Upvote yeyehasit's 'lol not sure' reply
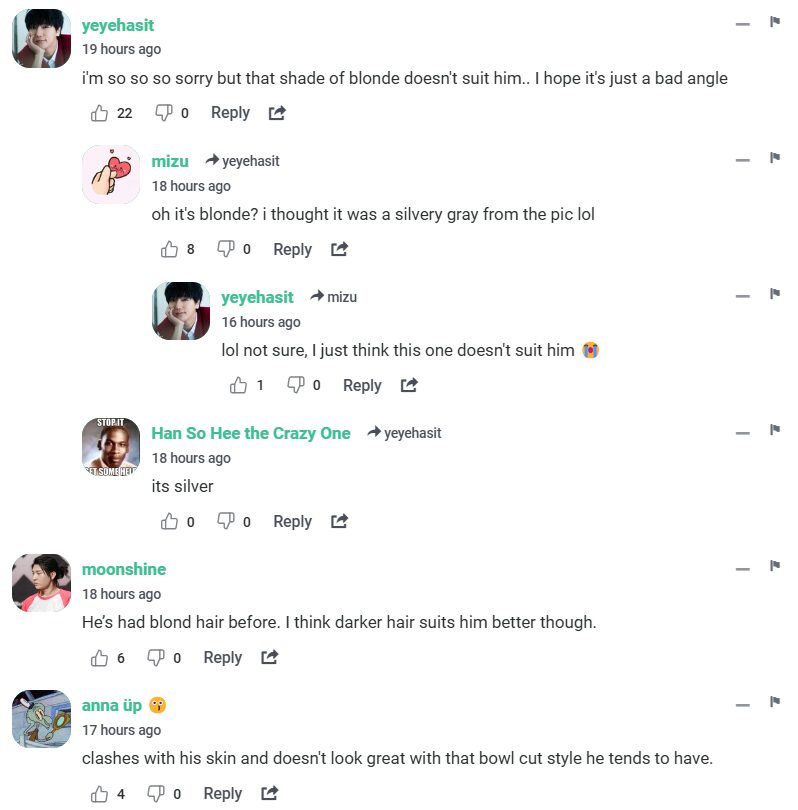The height and width of the screenshot is (810, 798). pos(239,385)
